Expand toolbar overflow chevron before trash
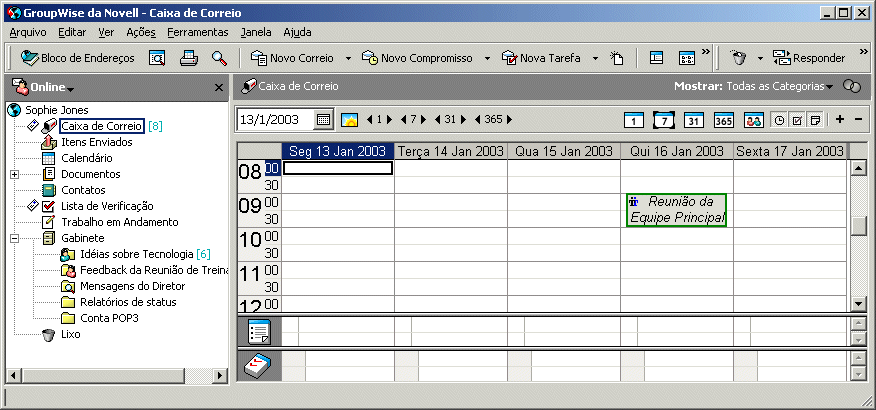The width and height of the screenshot is (876, 410). (x=706, y=52)
